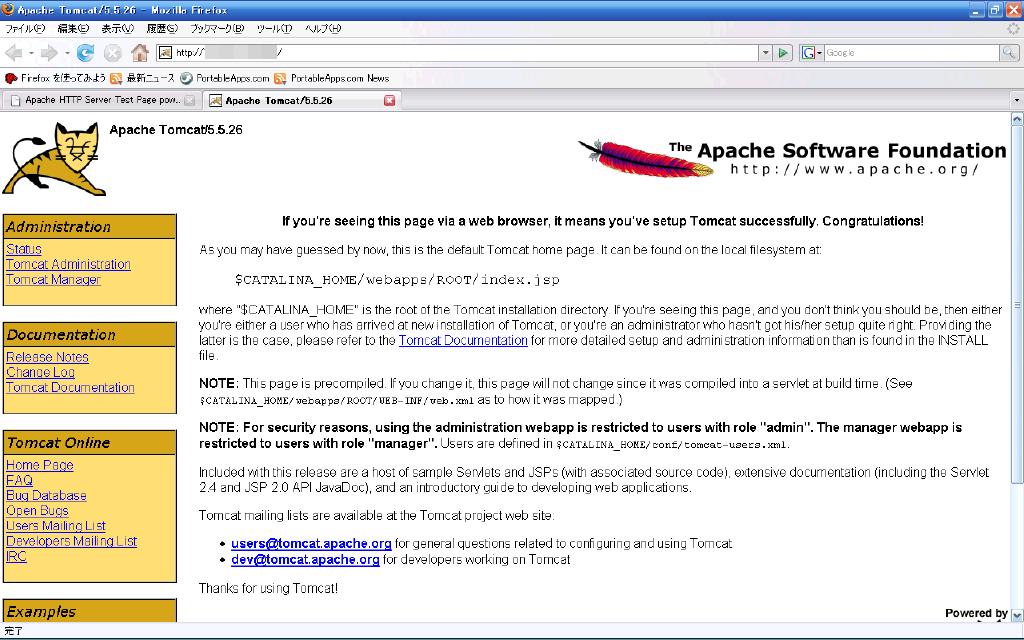Click the Documentation panel heading

(x=89, y=334)
